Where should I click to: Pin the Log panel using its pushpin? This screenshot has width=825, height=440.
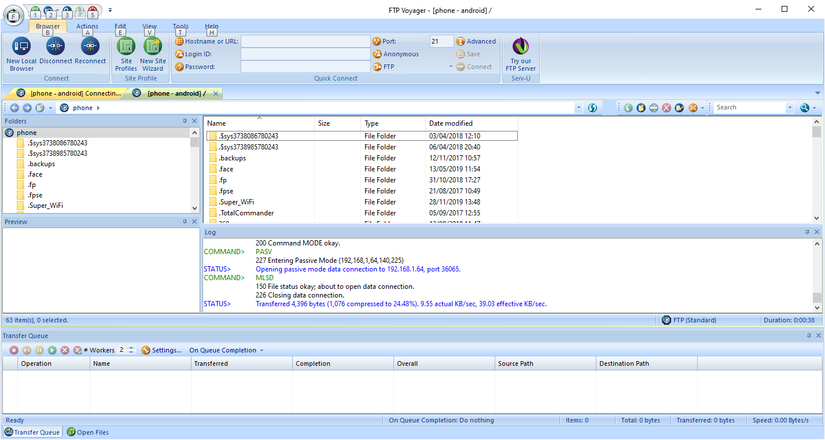click(x=806, y=232)
